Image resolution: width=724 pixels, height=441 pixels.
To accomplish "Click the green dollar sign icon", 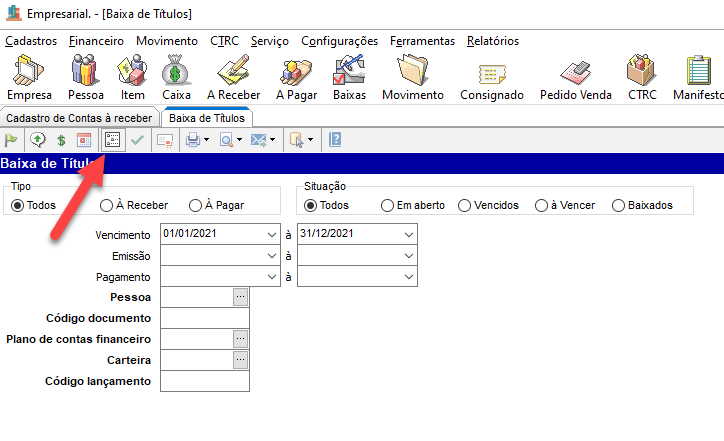I will click(x=61, y=140).
